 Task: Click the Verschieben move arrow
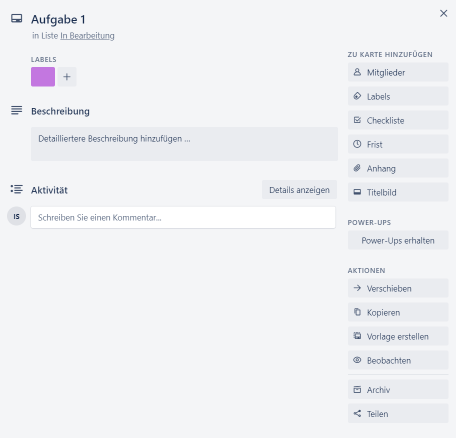(x=398, y=288)
